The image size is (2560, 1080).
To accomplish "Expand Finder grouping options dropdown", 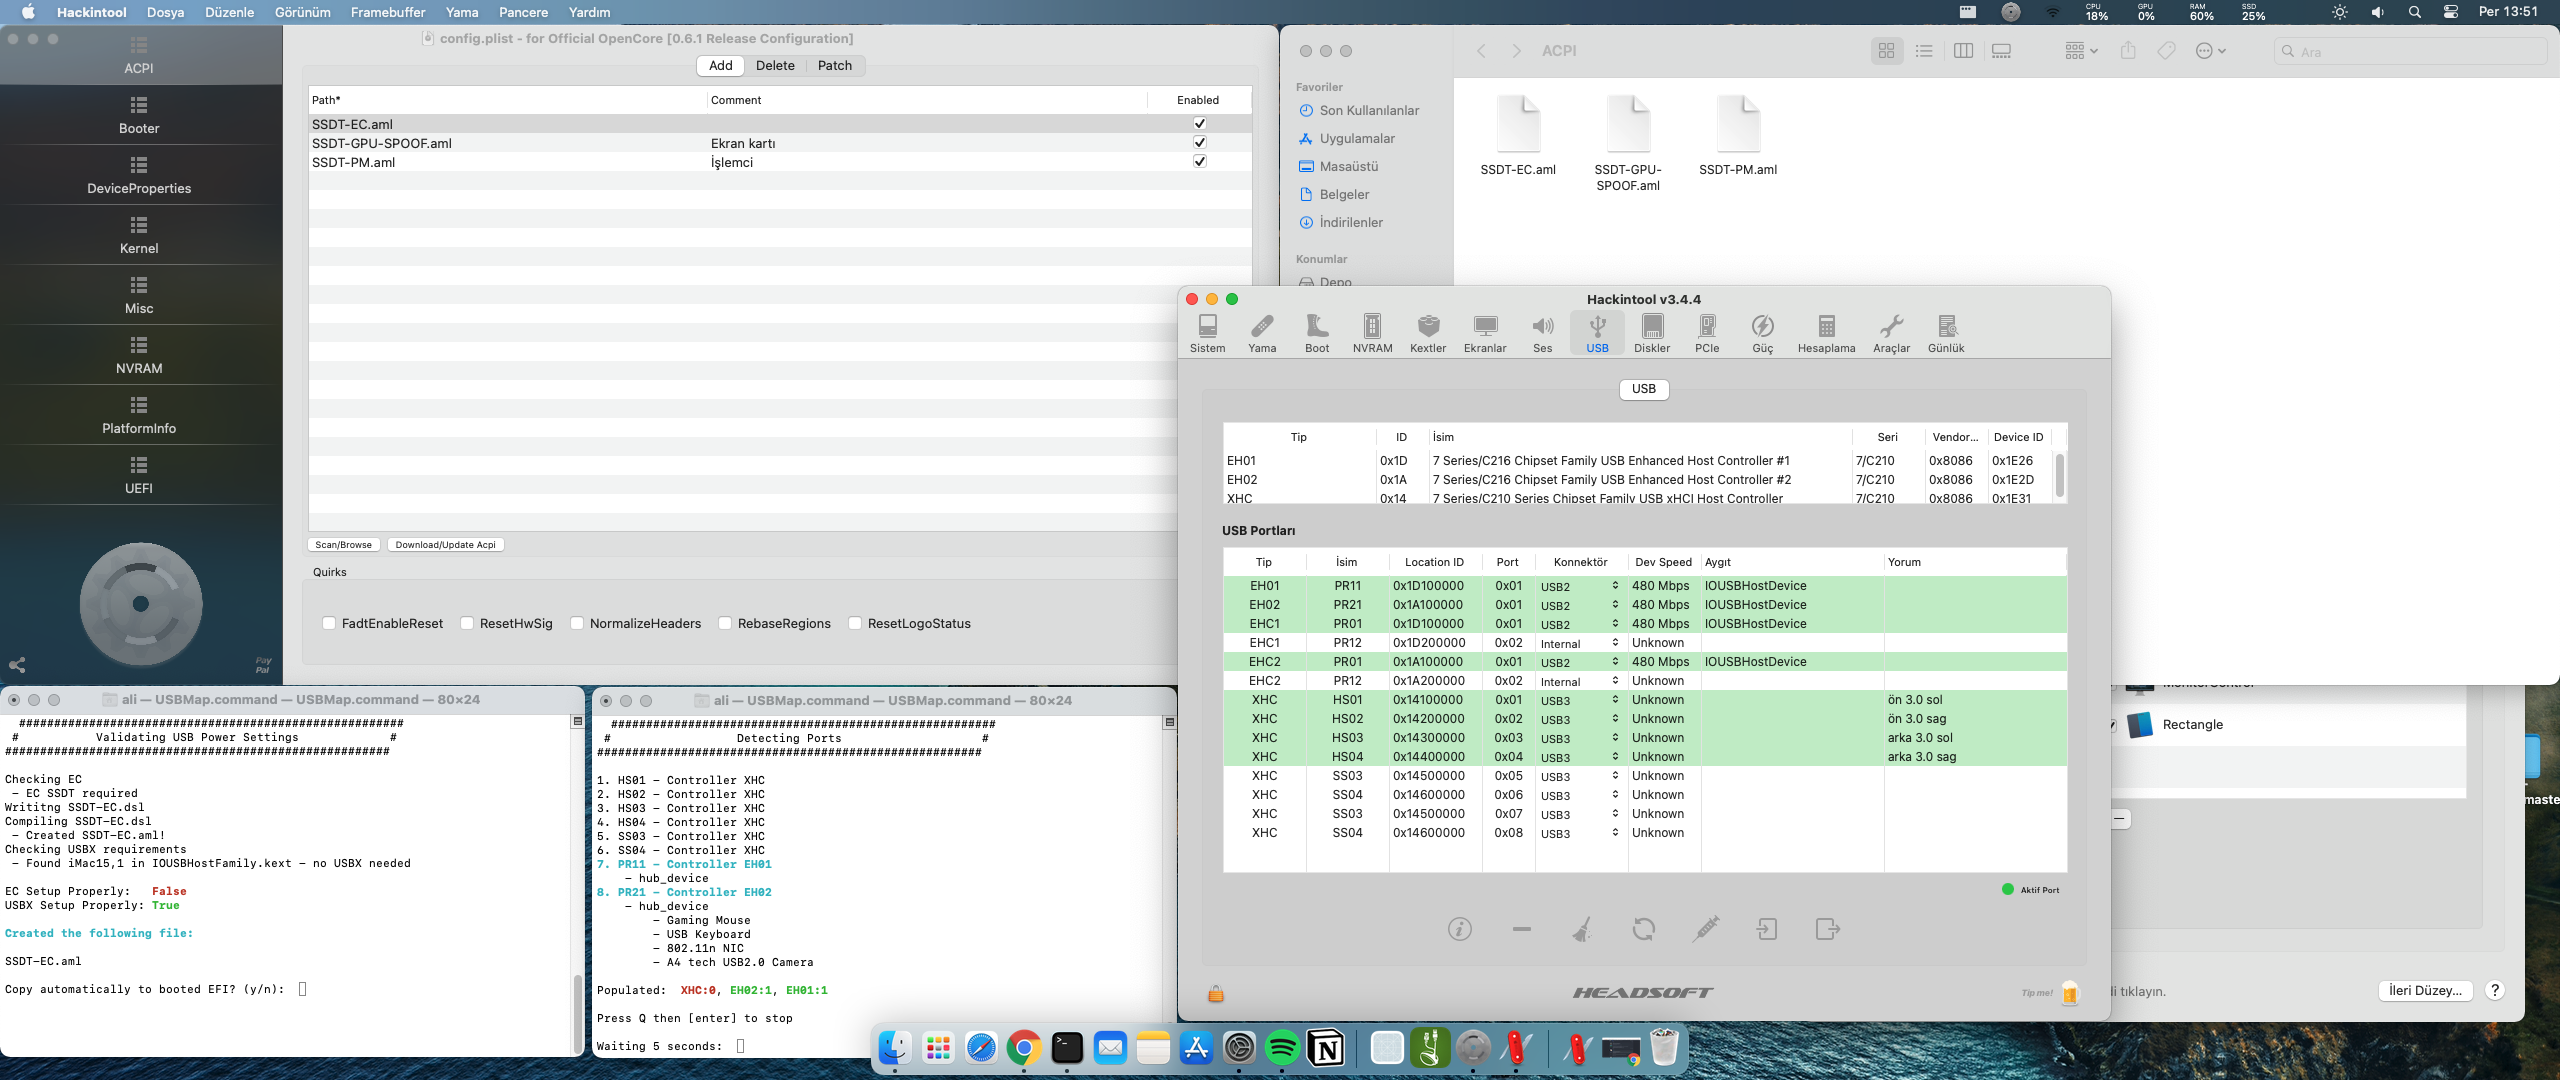I will [2081, 51].
